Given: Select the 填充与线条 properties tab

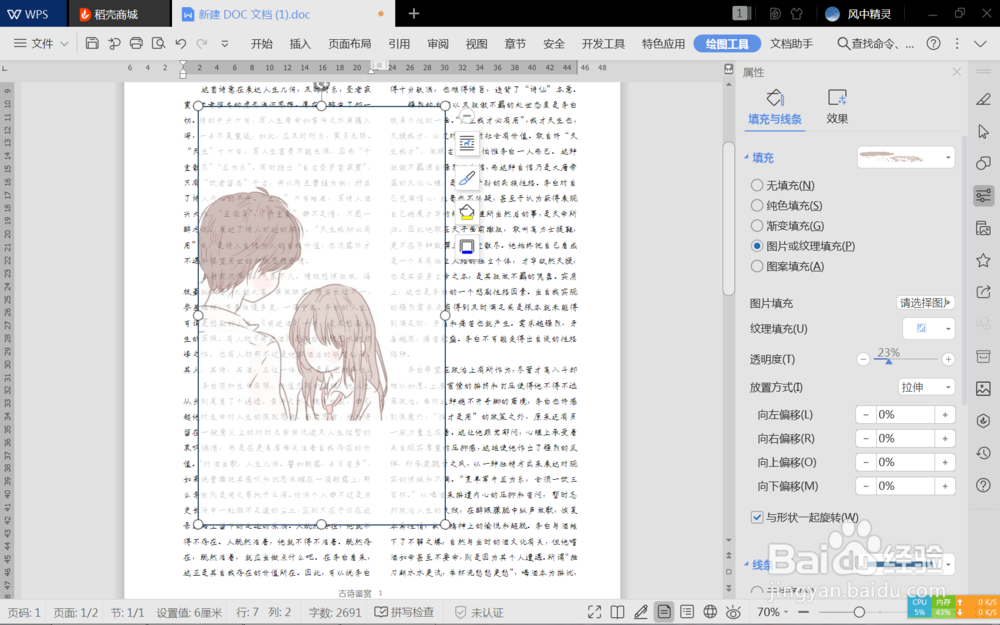Looking at the screenshot, I should [775, 107].
